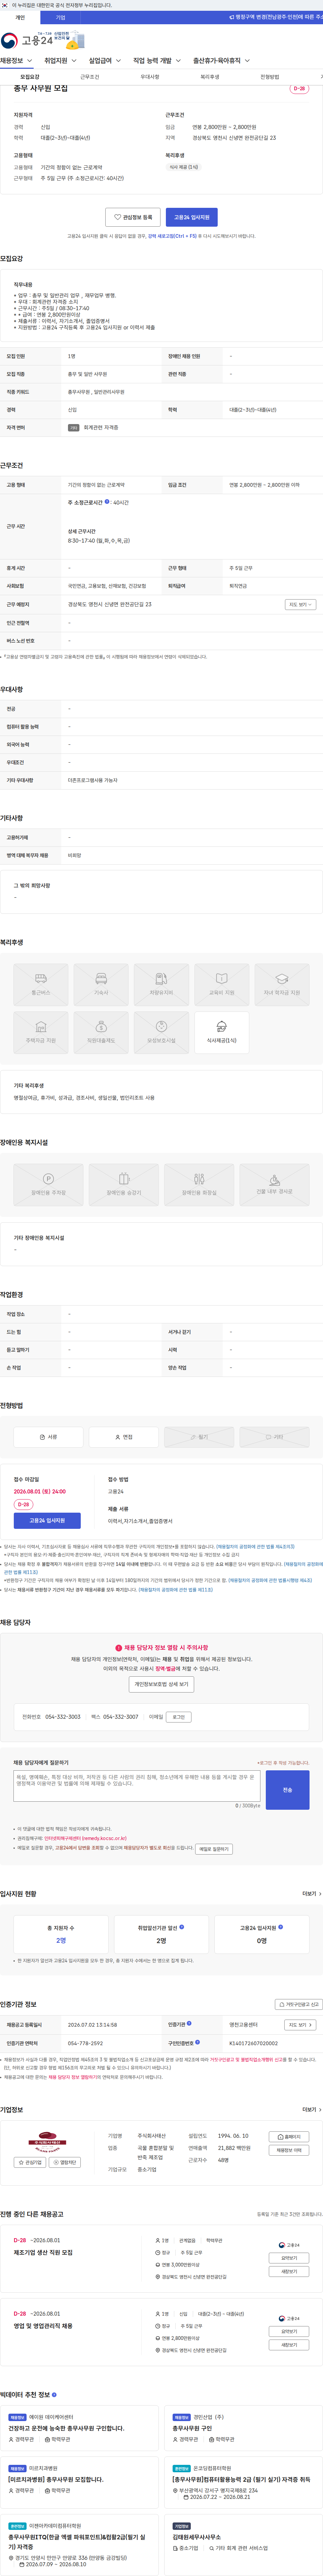Open the 김해원세무사사무소 recommendation

click(x=197, y=2537)
